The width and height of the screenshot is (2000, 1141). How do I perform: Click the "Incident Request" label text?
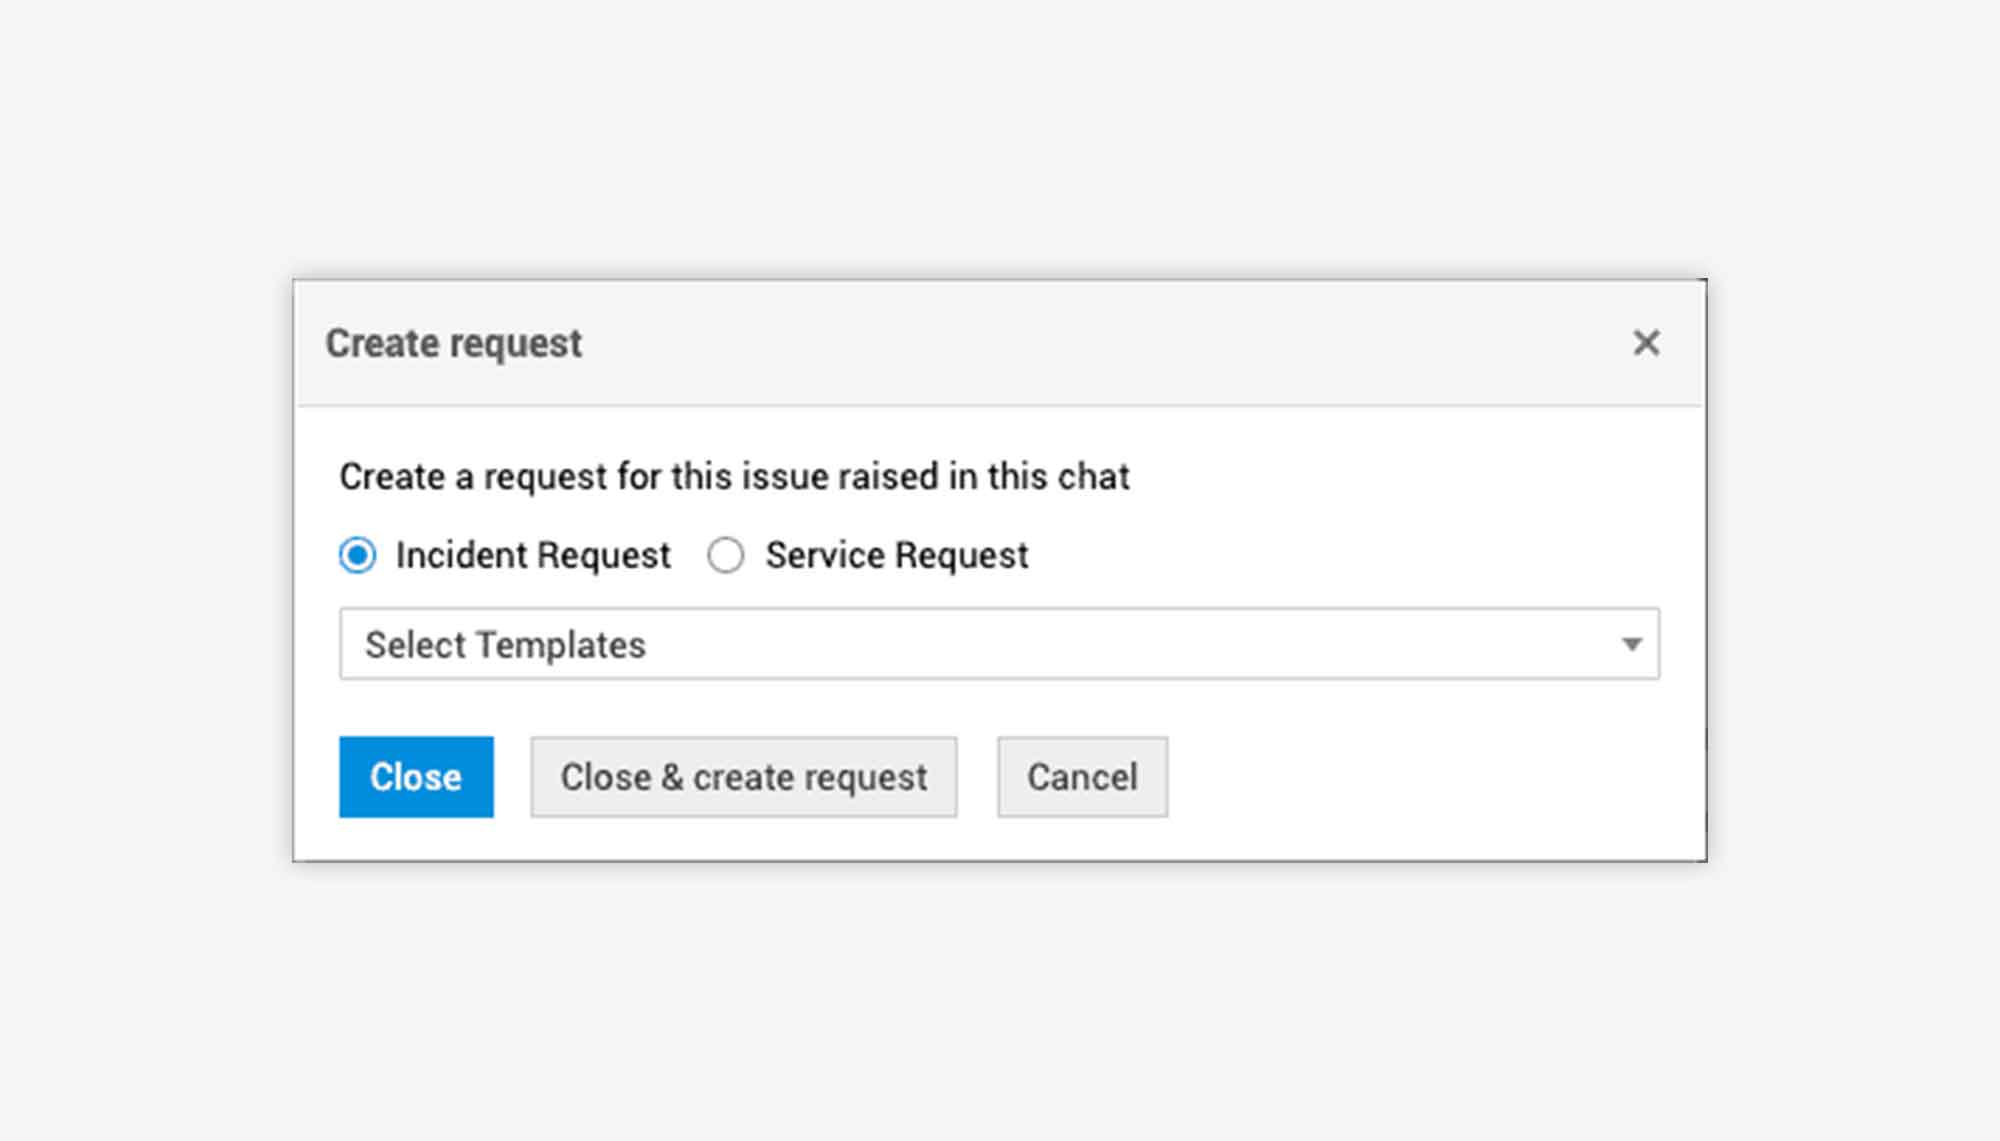[533, 555]
